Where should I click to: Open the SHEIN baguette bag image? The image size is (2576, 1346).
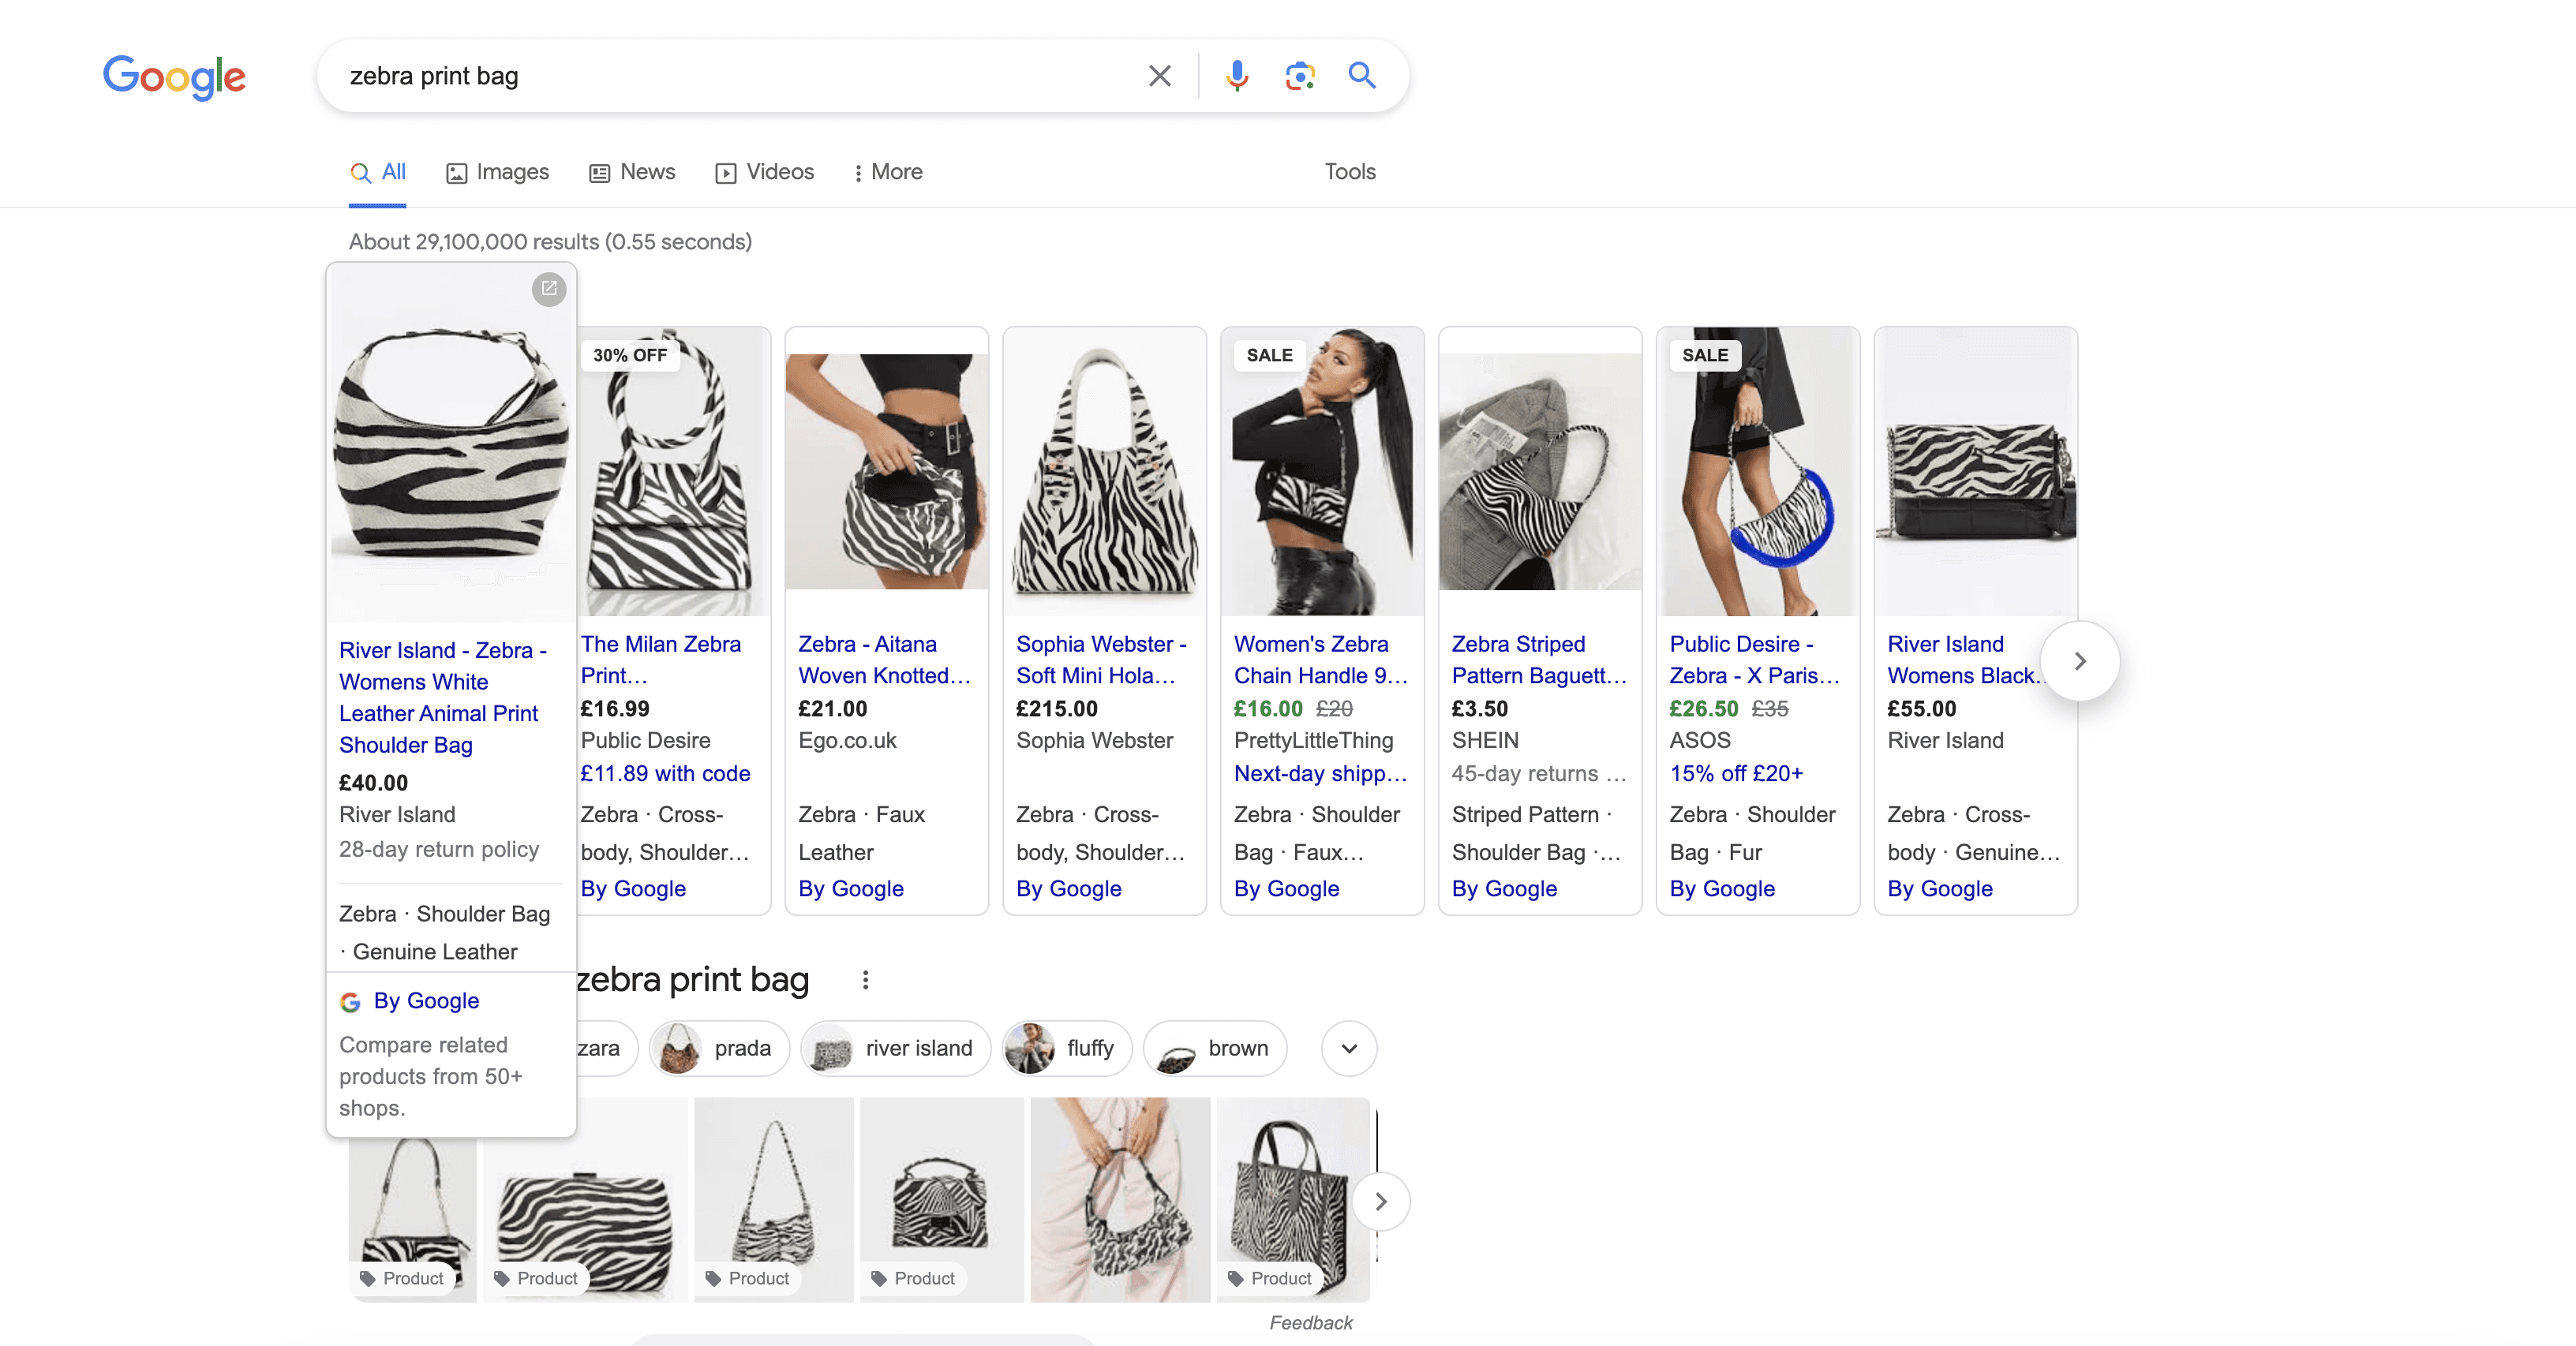click(1540, 471)
